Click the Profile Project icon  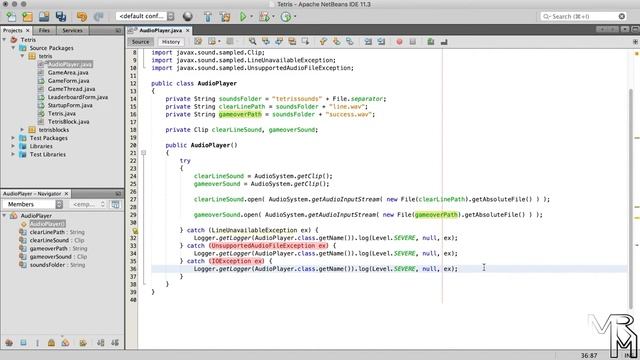point(286,17)
